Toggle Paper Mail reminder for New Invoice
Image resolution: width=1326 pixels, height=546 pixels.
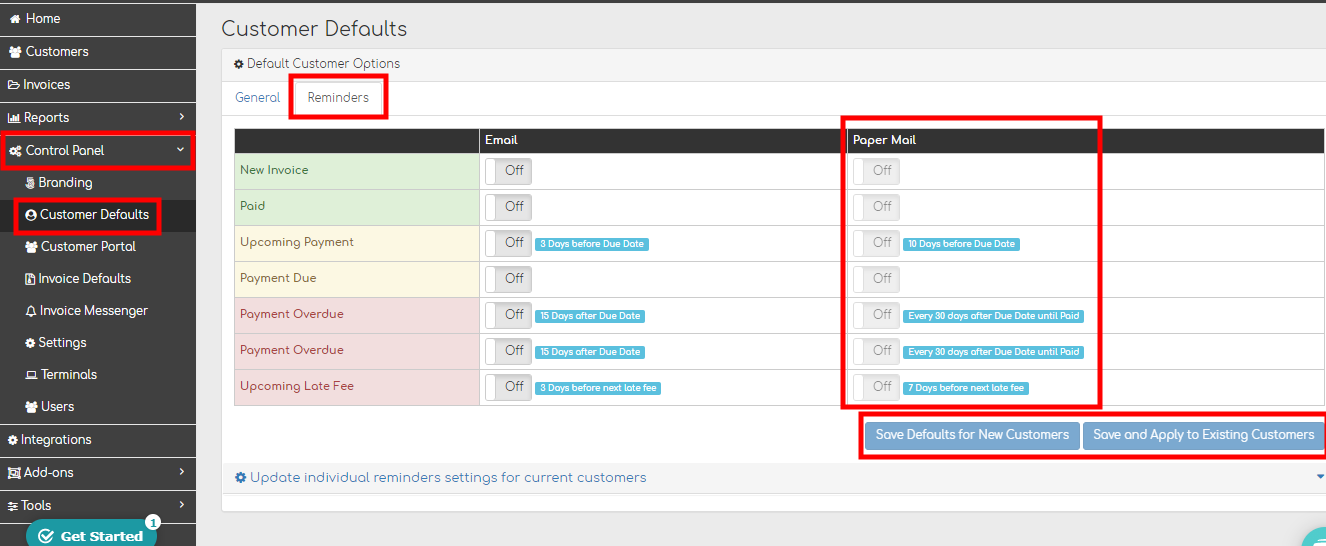pos(876,171)
